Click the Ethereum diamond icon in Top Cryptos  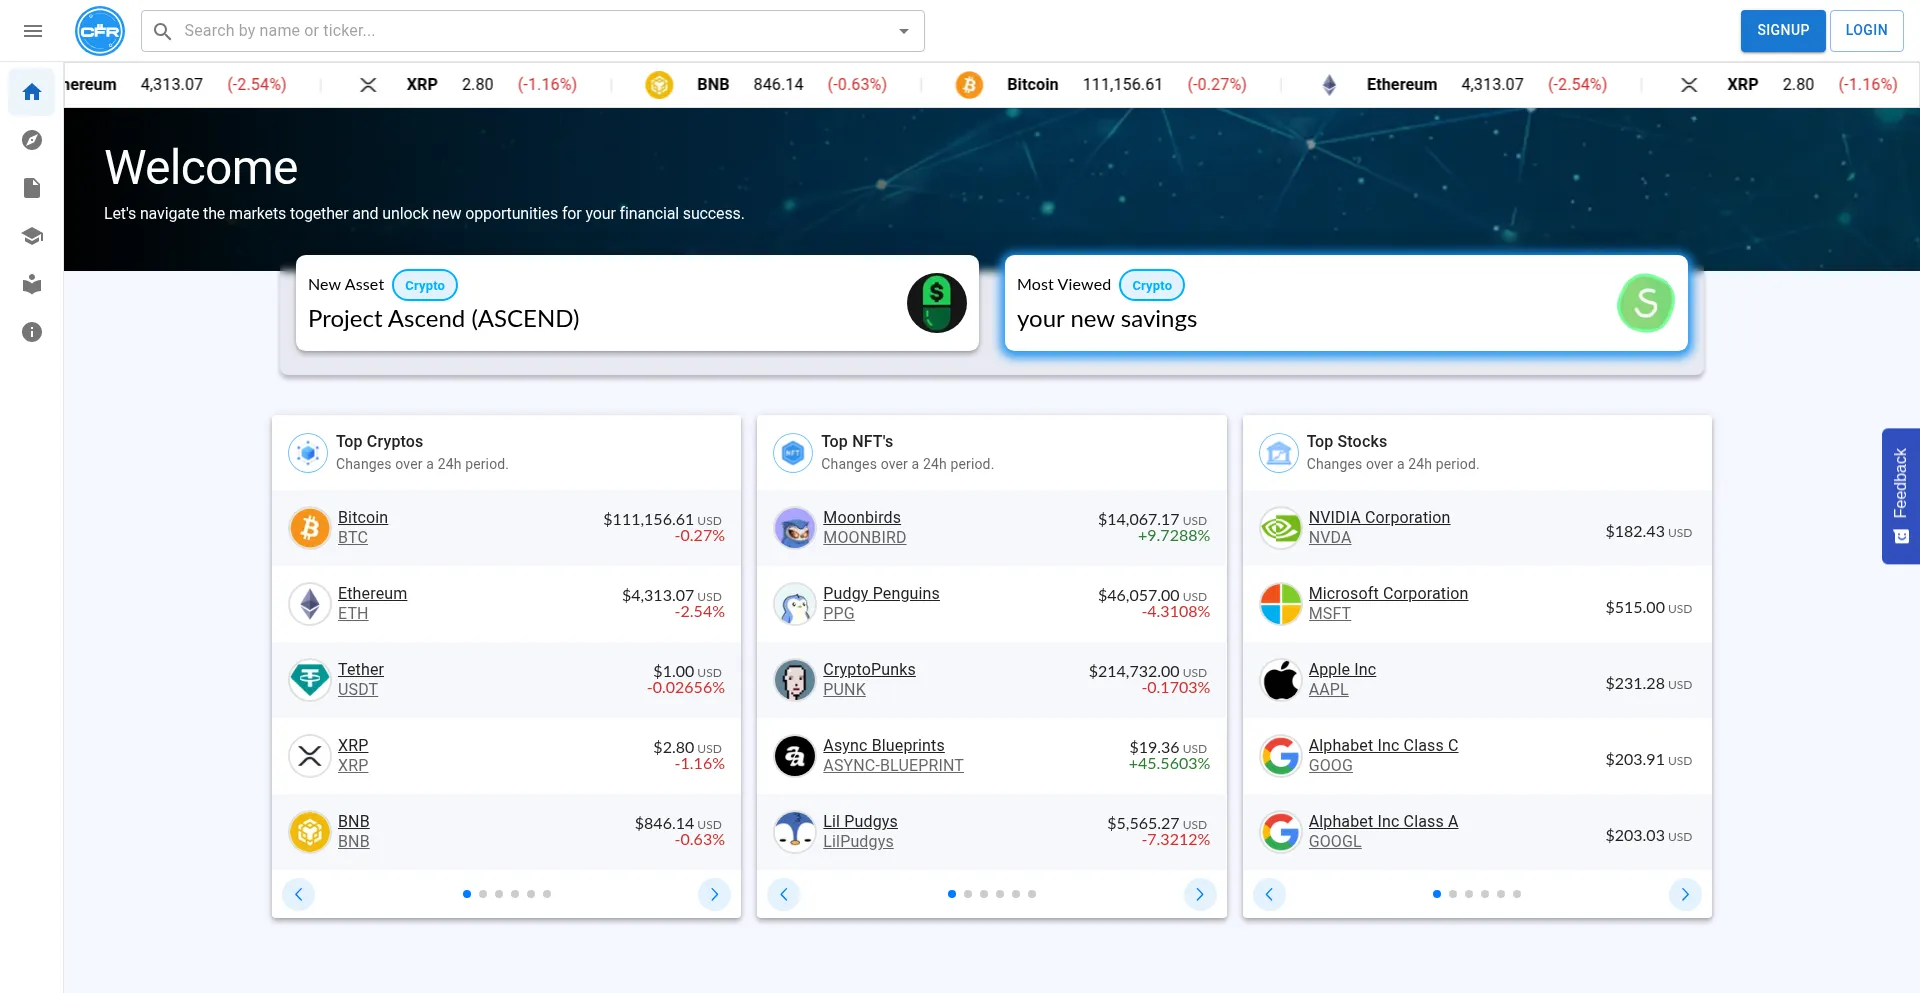coord(310,604)
